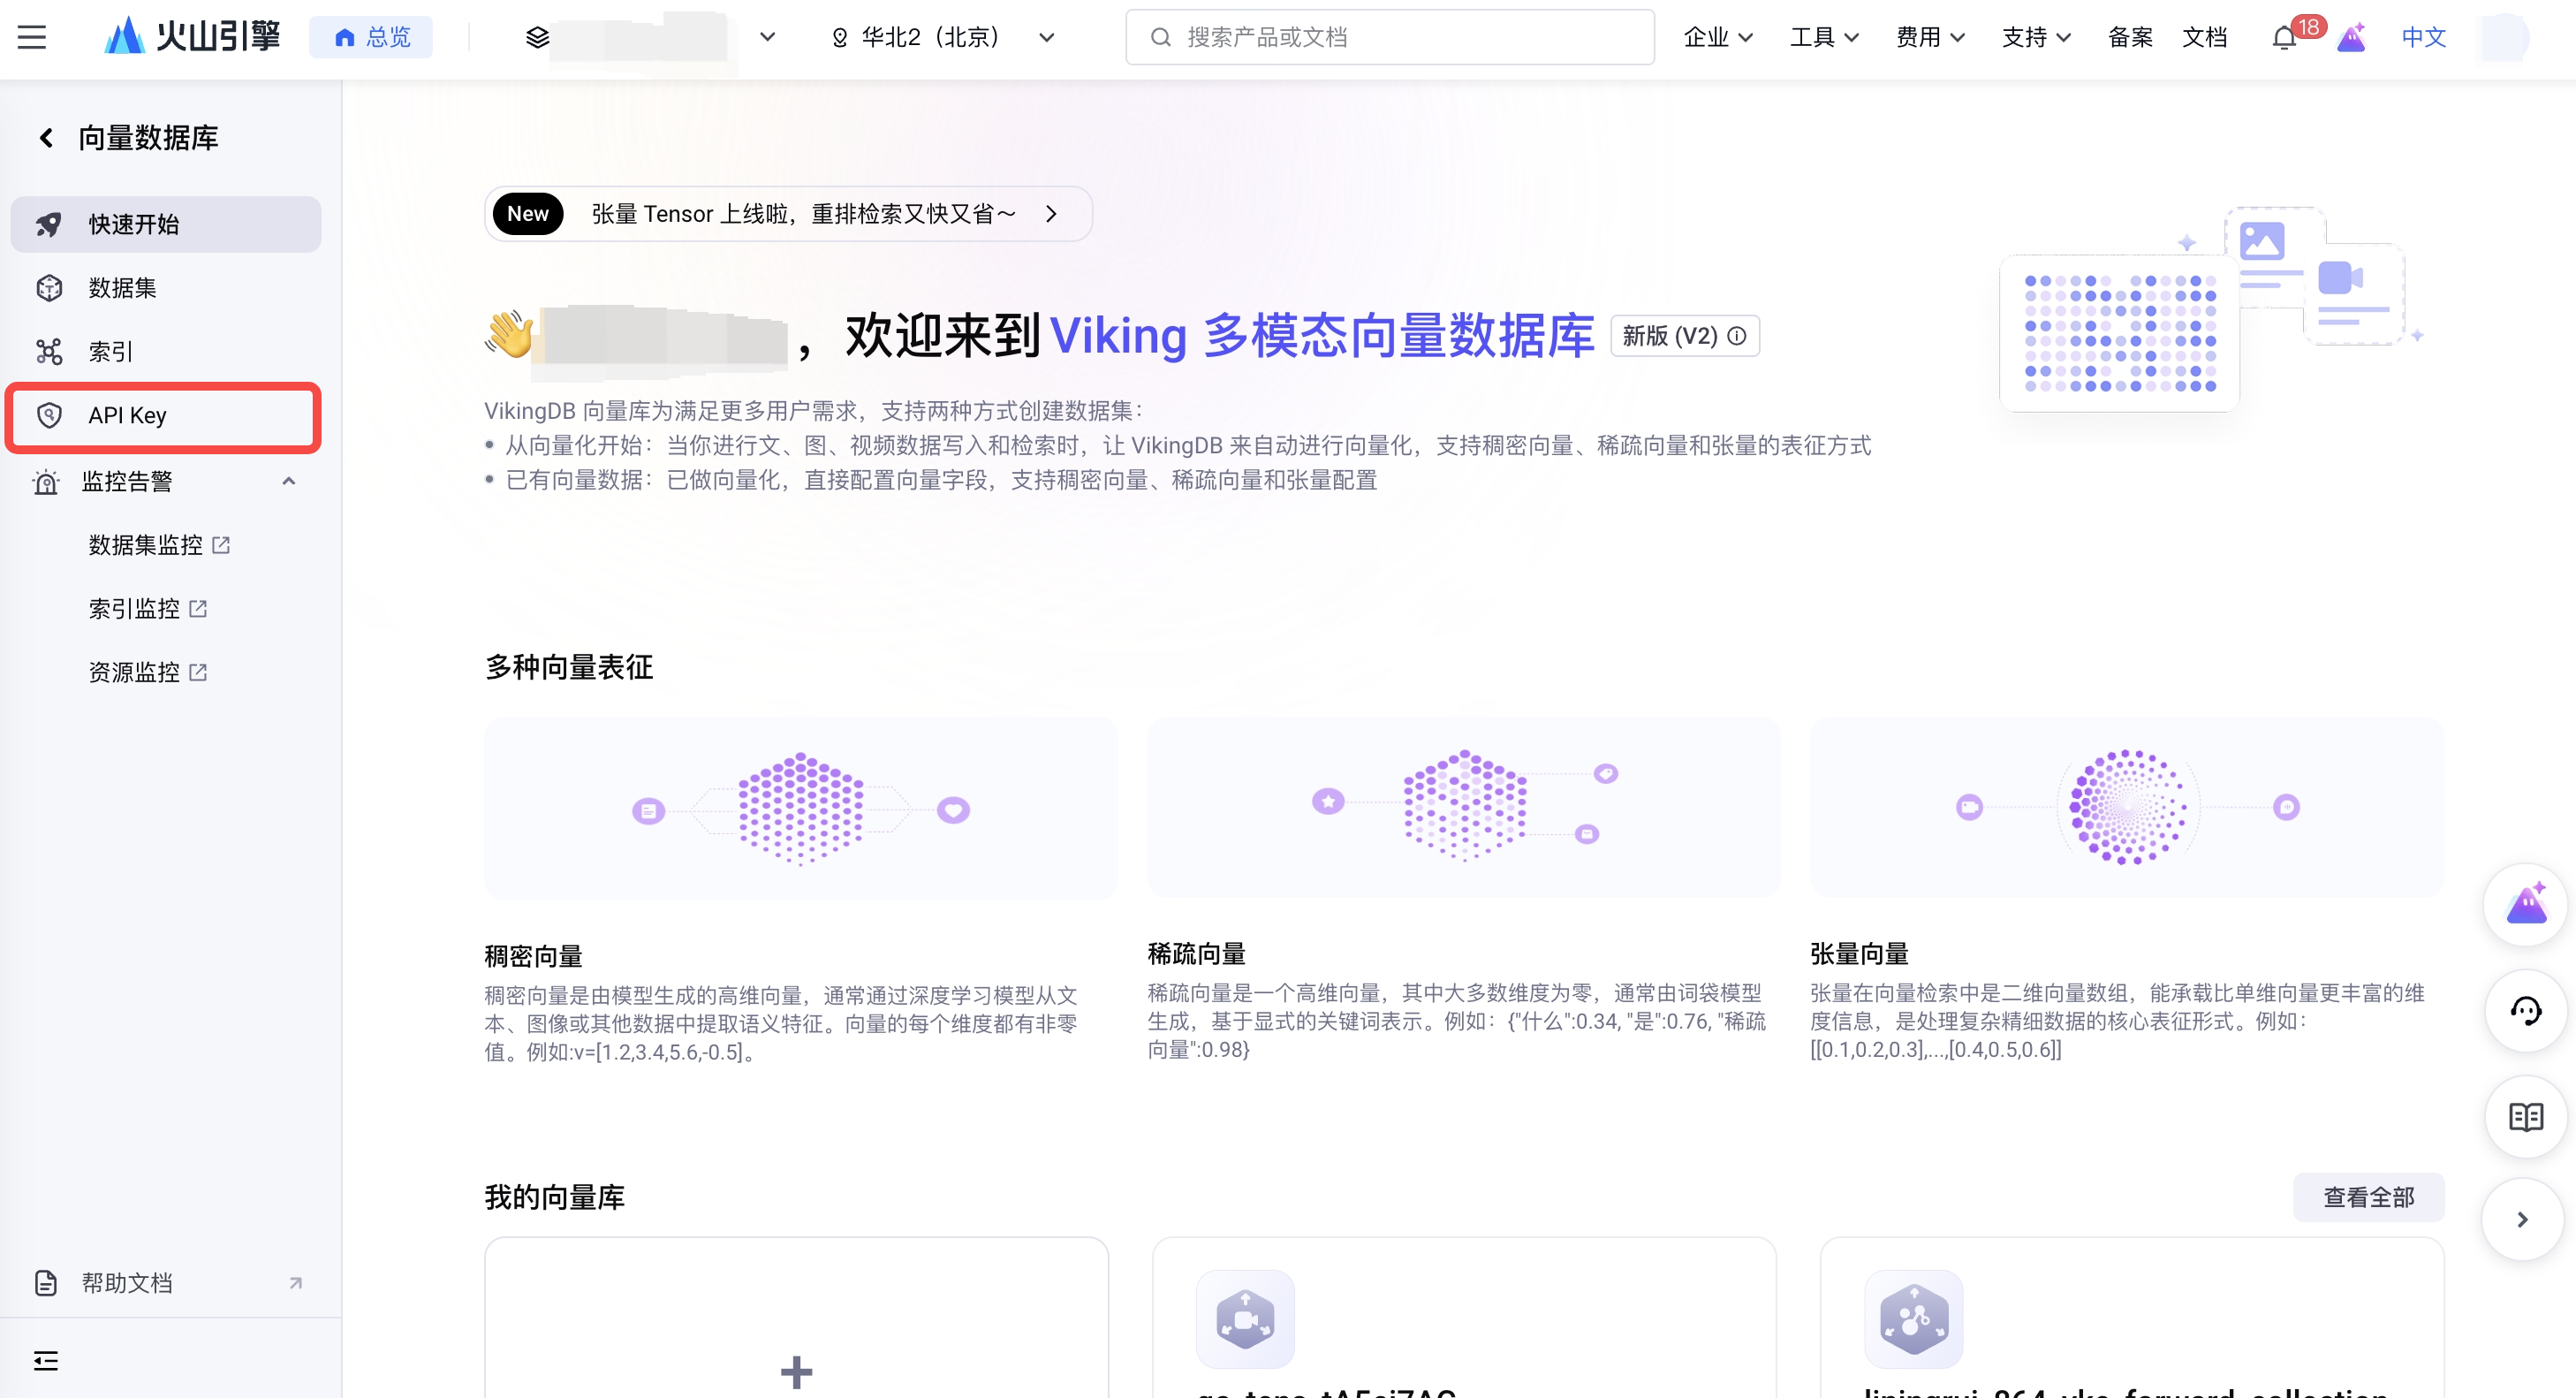Click the AI assistant icon in the top bar
Image resolution: width=2576 pixels, height=1398 pixels.
[2350, 38]
